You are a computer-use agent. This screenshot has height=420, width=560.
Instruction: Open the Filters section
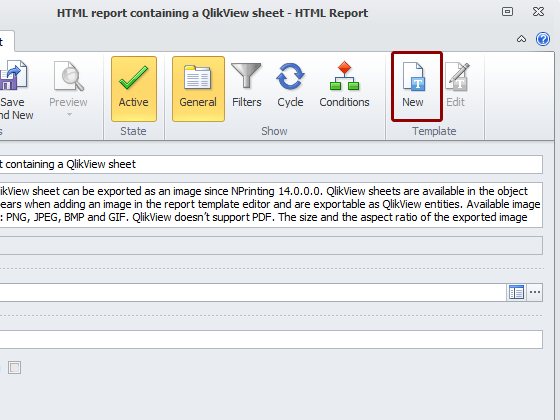click(246, 86)
